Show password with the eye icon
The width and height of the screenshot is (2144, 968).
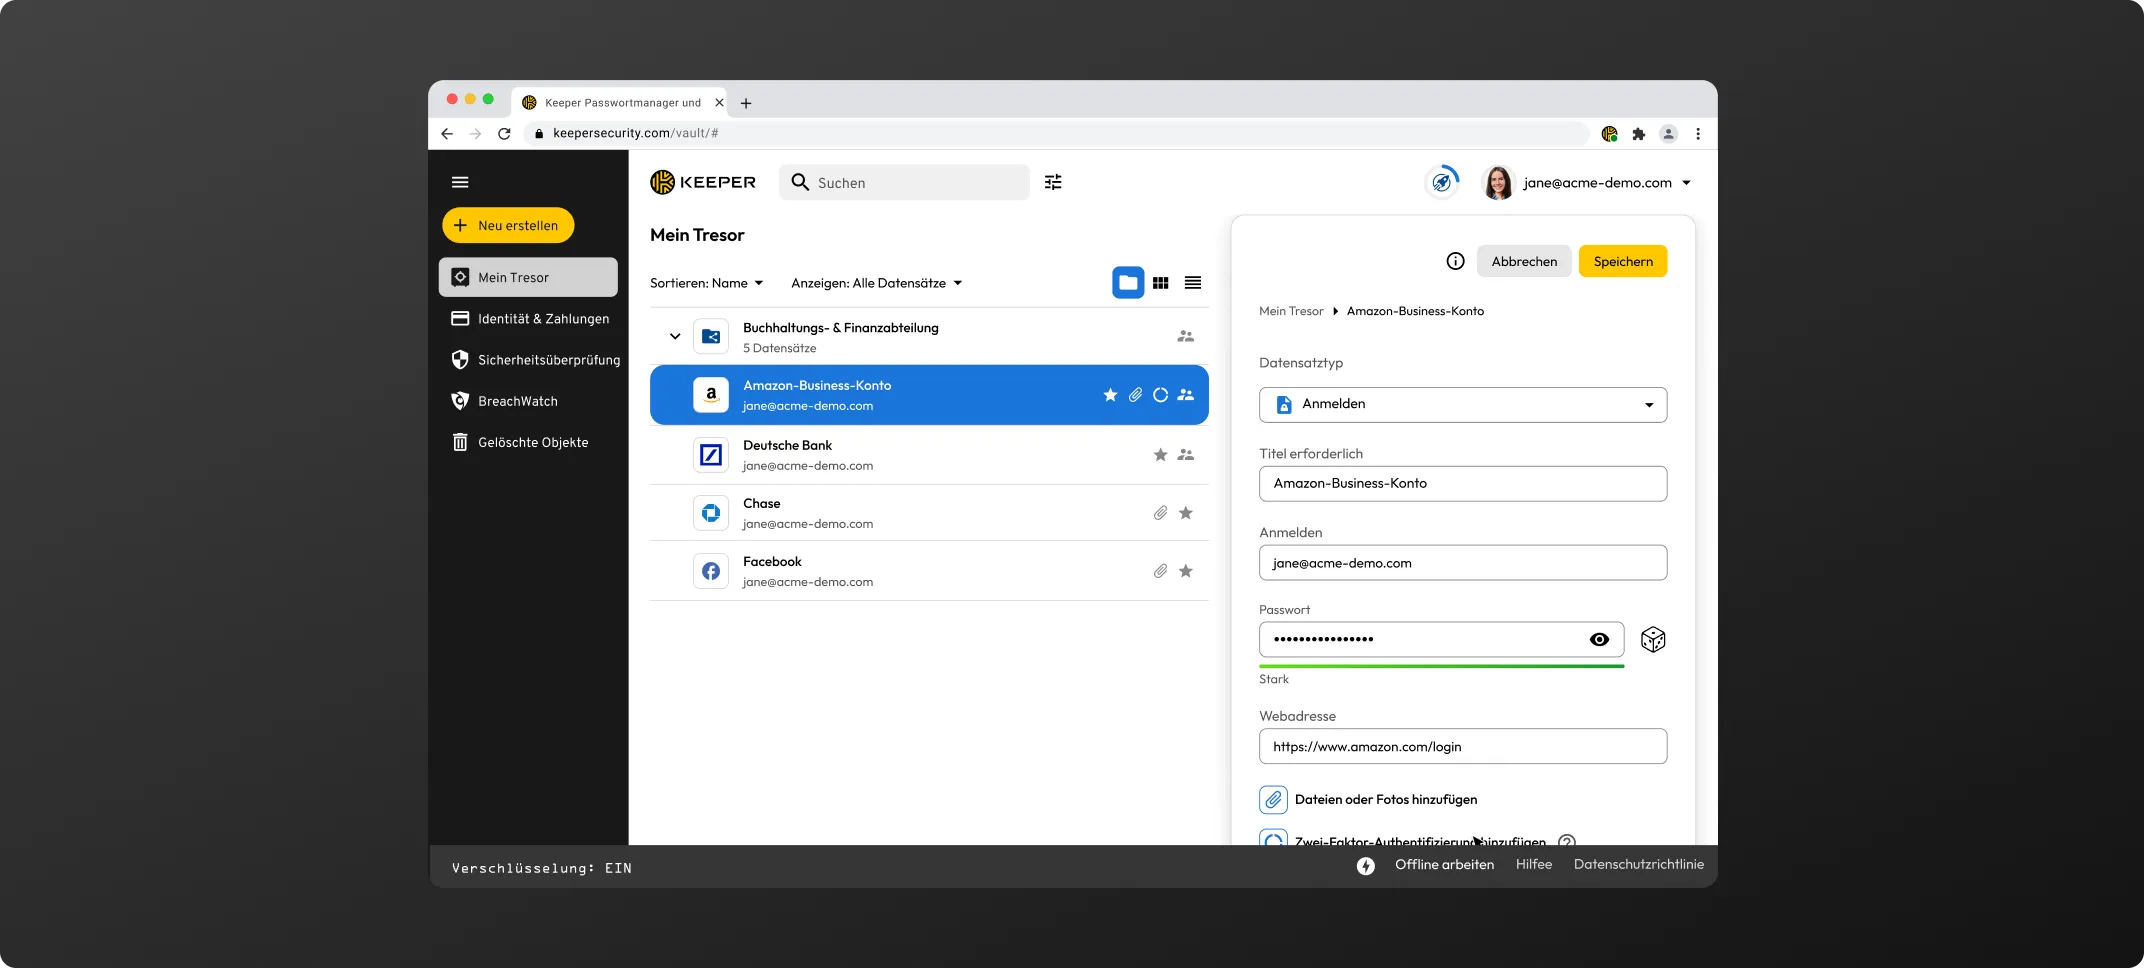pos(1599,640)
